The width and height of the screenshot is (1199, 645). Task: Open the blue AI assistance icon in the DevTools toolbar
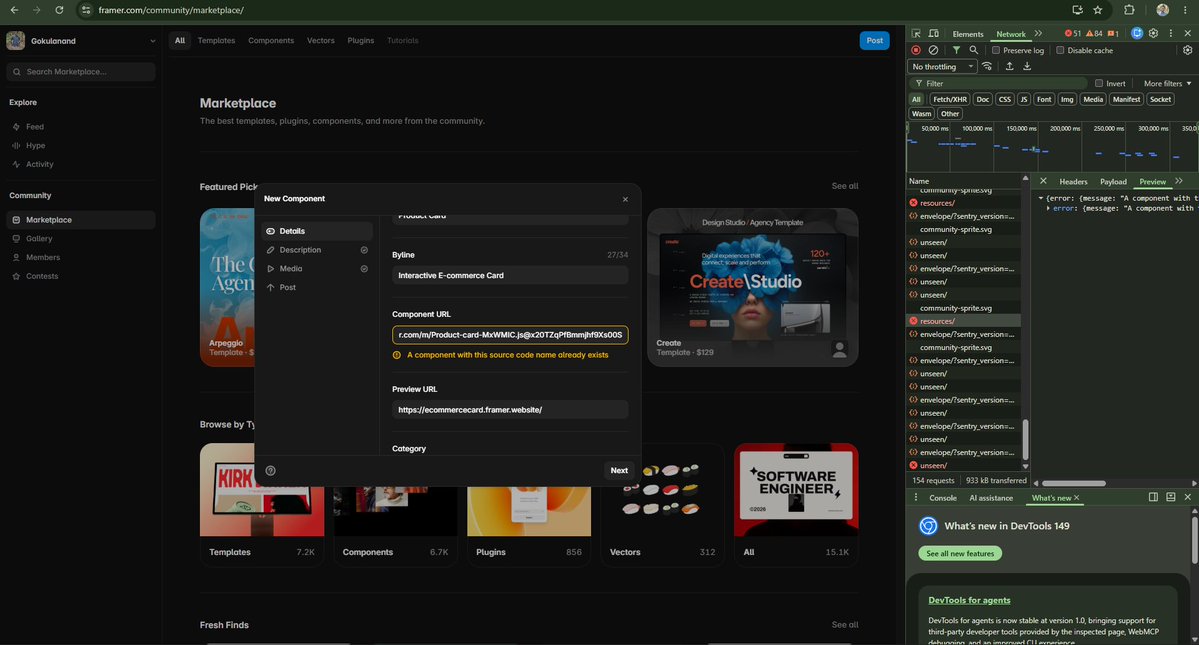pos(1137,33)
